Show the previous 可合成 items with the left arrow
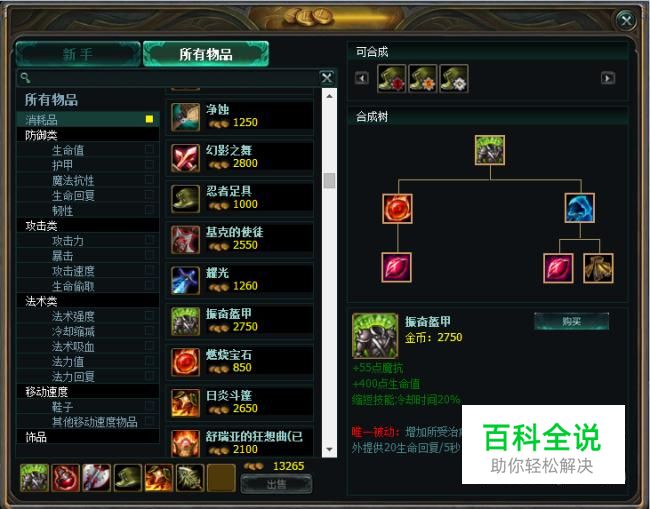 point(361,78)
